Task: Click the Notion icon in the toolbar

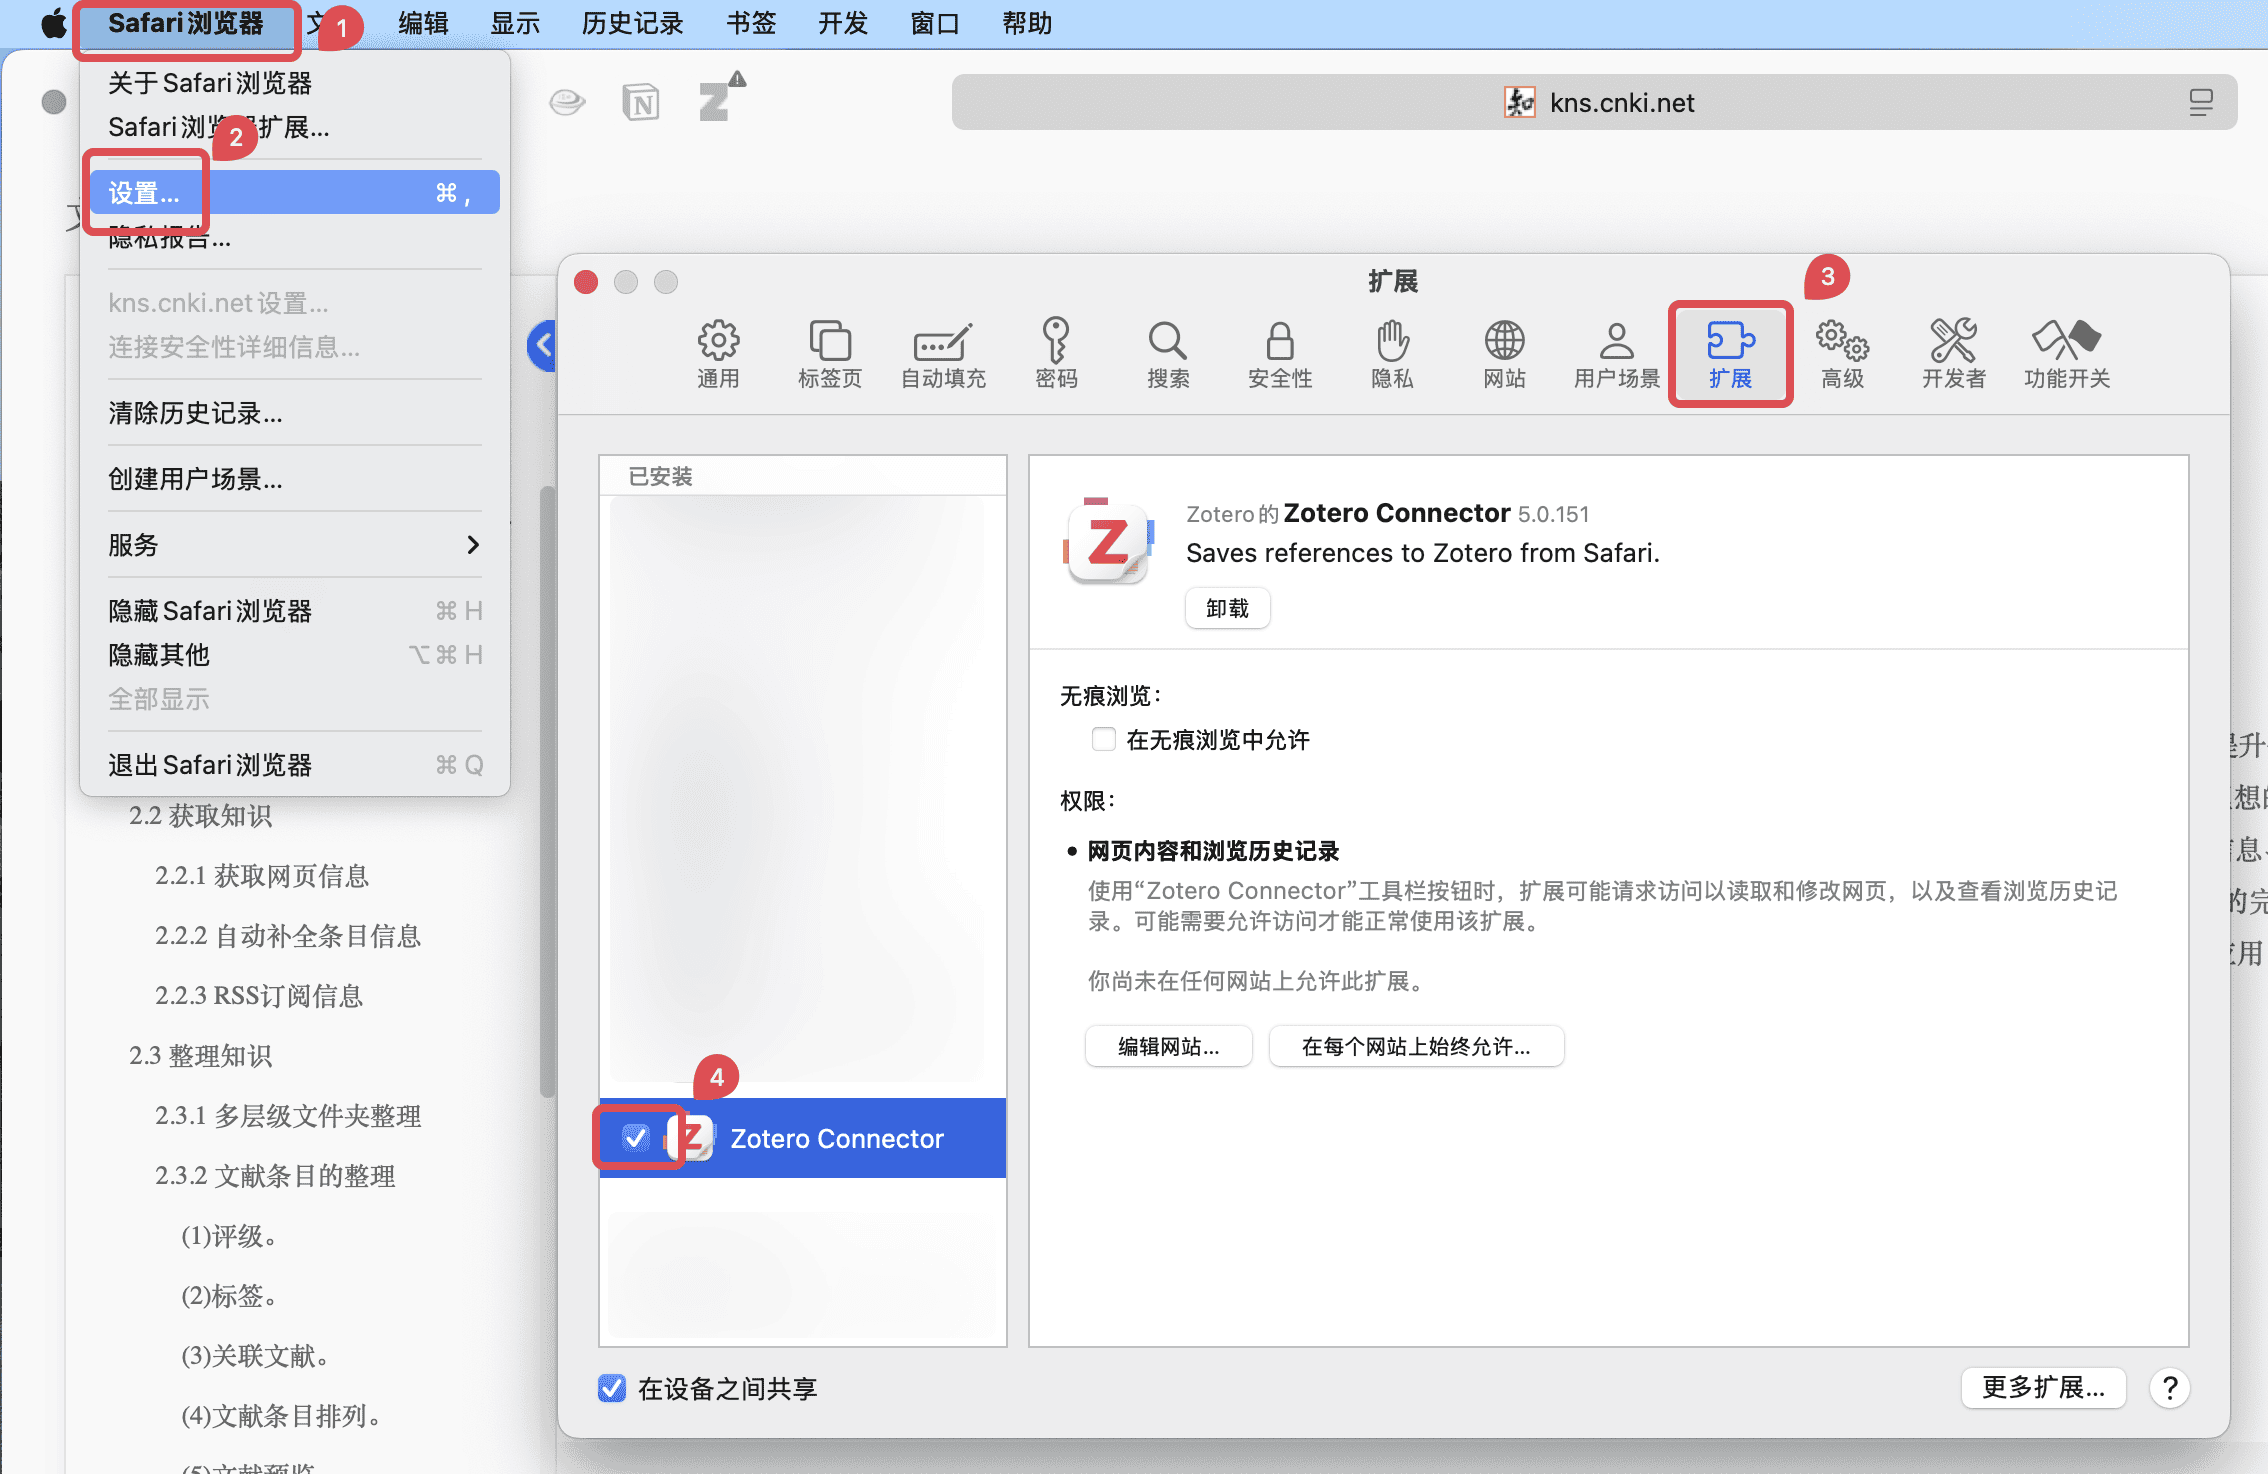Action: click(x=641, y=101)
